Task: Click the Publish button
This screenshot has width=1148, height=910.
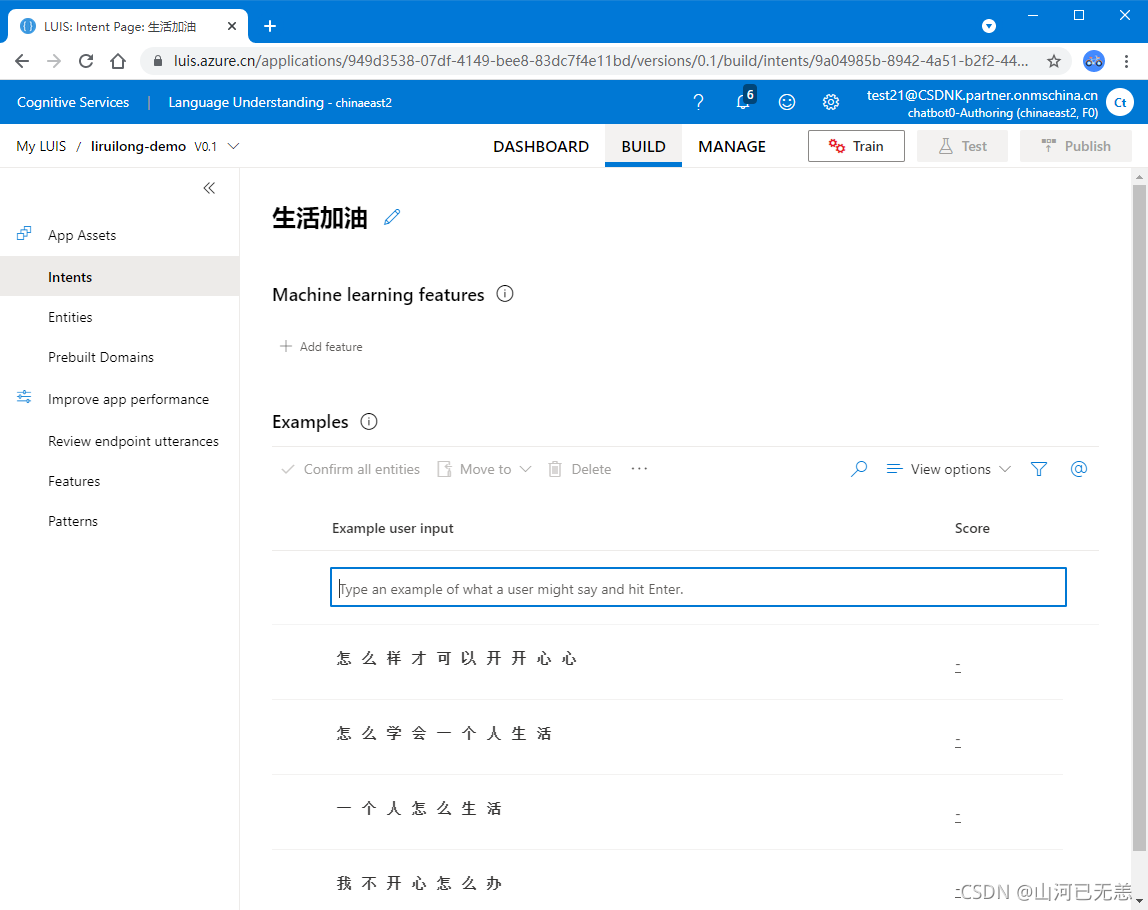Action: tap(1076, 146)
